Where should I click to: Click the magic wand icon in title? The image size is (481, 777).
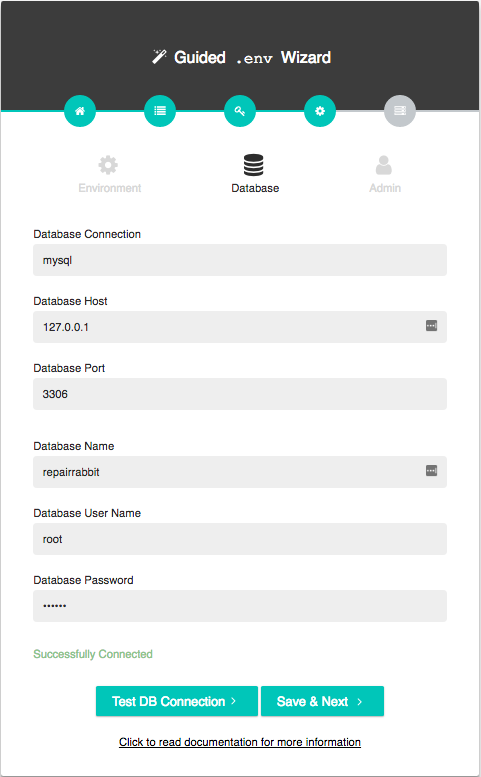[159, 57]
